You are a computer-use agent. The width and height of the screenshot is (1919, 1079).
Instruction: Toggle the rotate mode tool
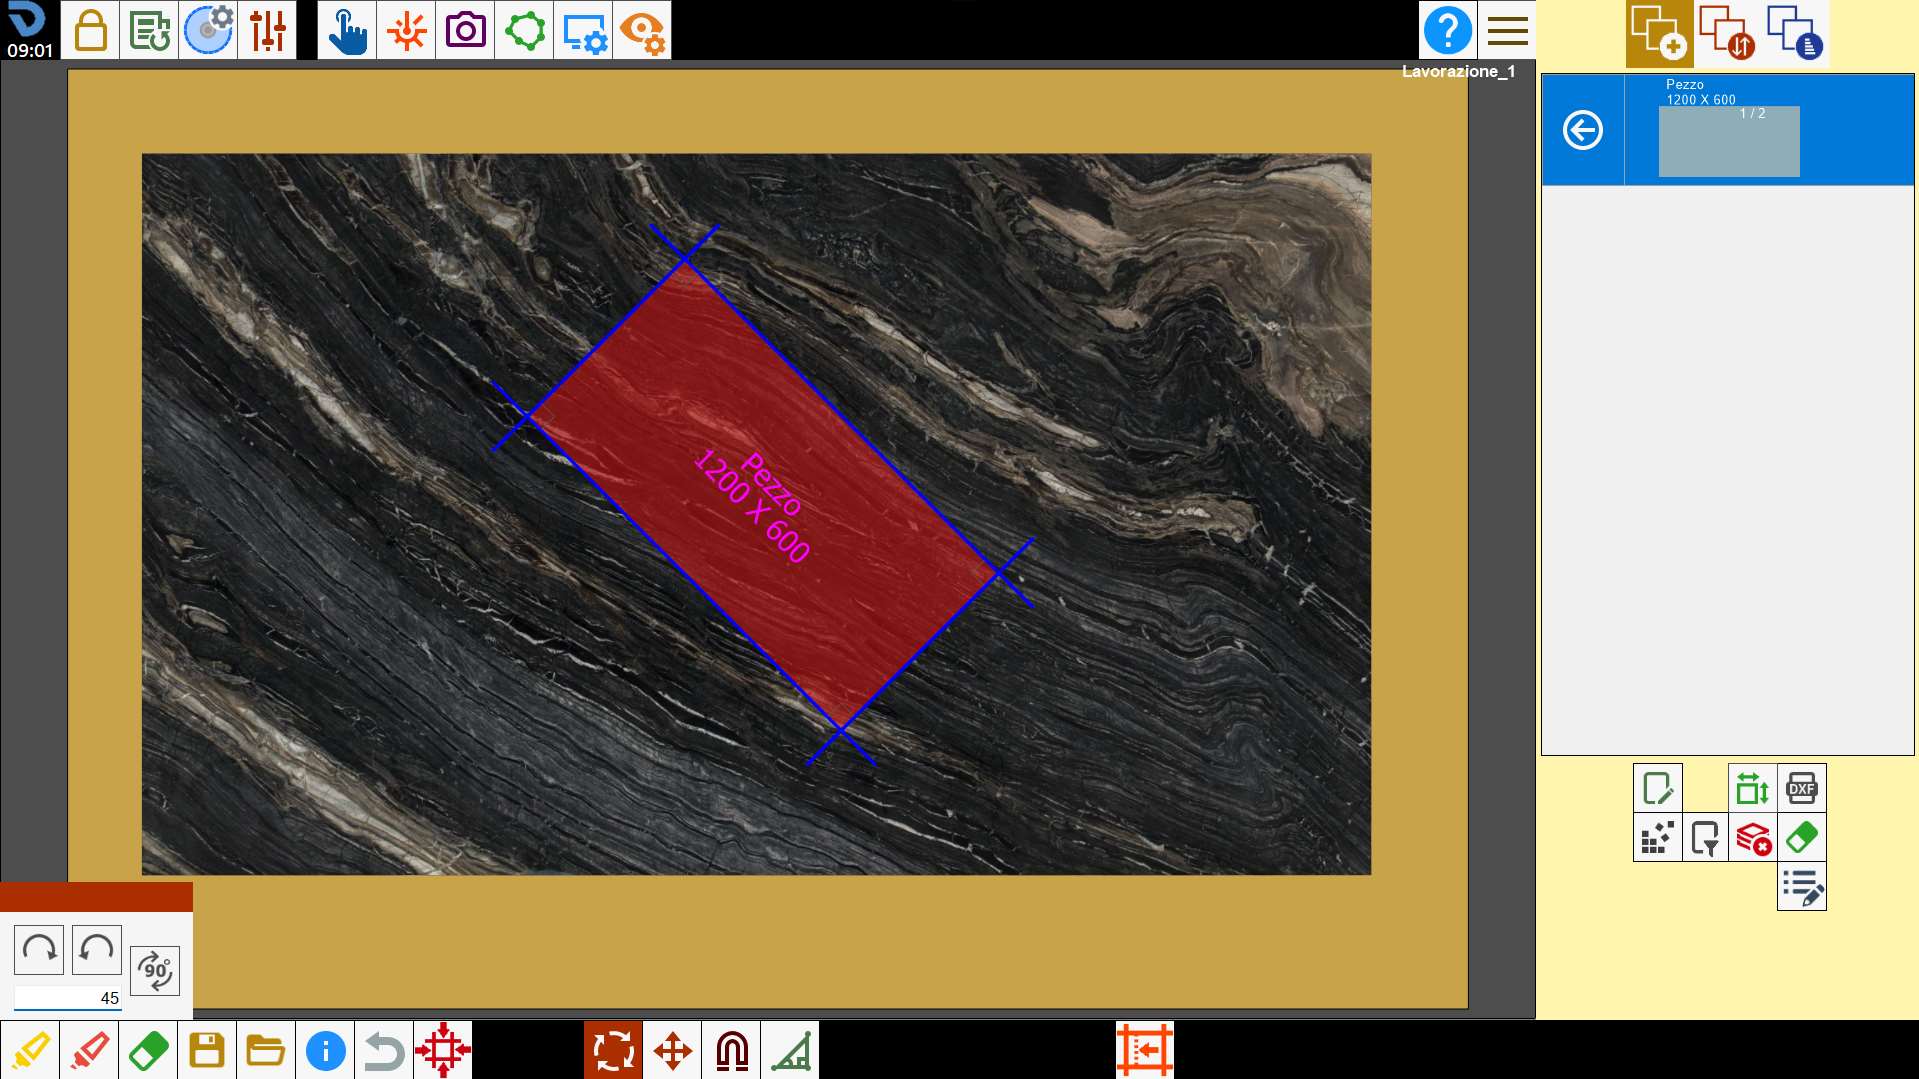coord(613,1050)
